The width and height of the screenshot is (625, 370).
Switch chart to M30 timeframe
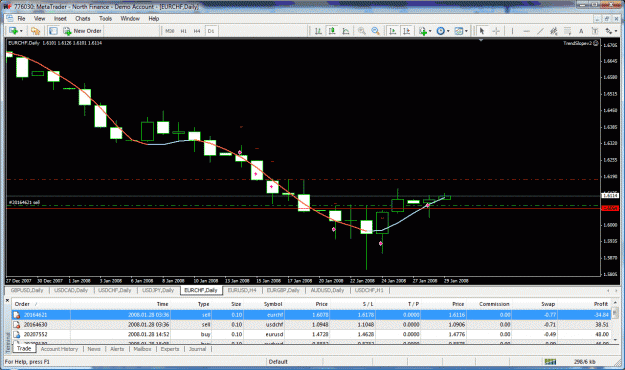[x=170, y=31]
